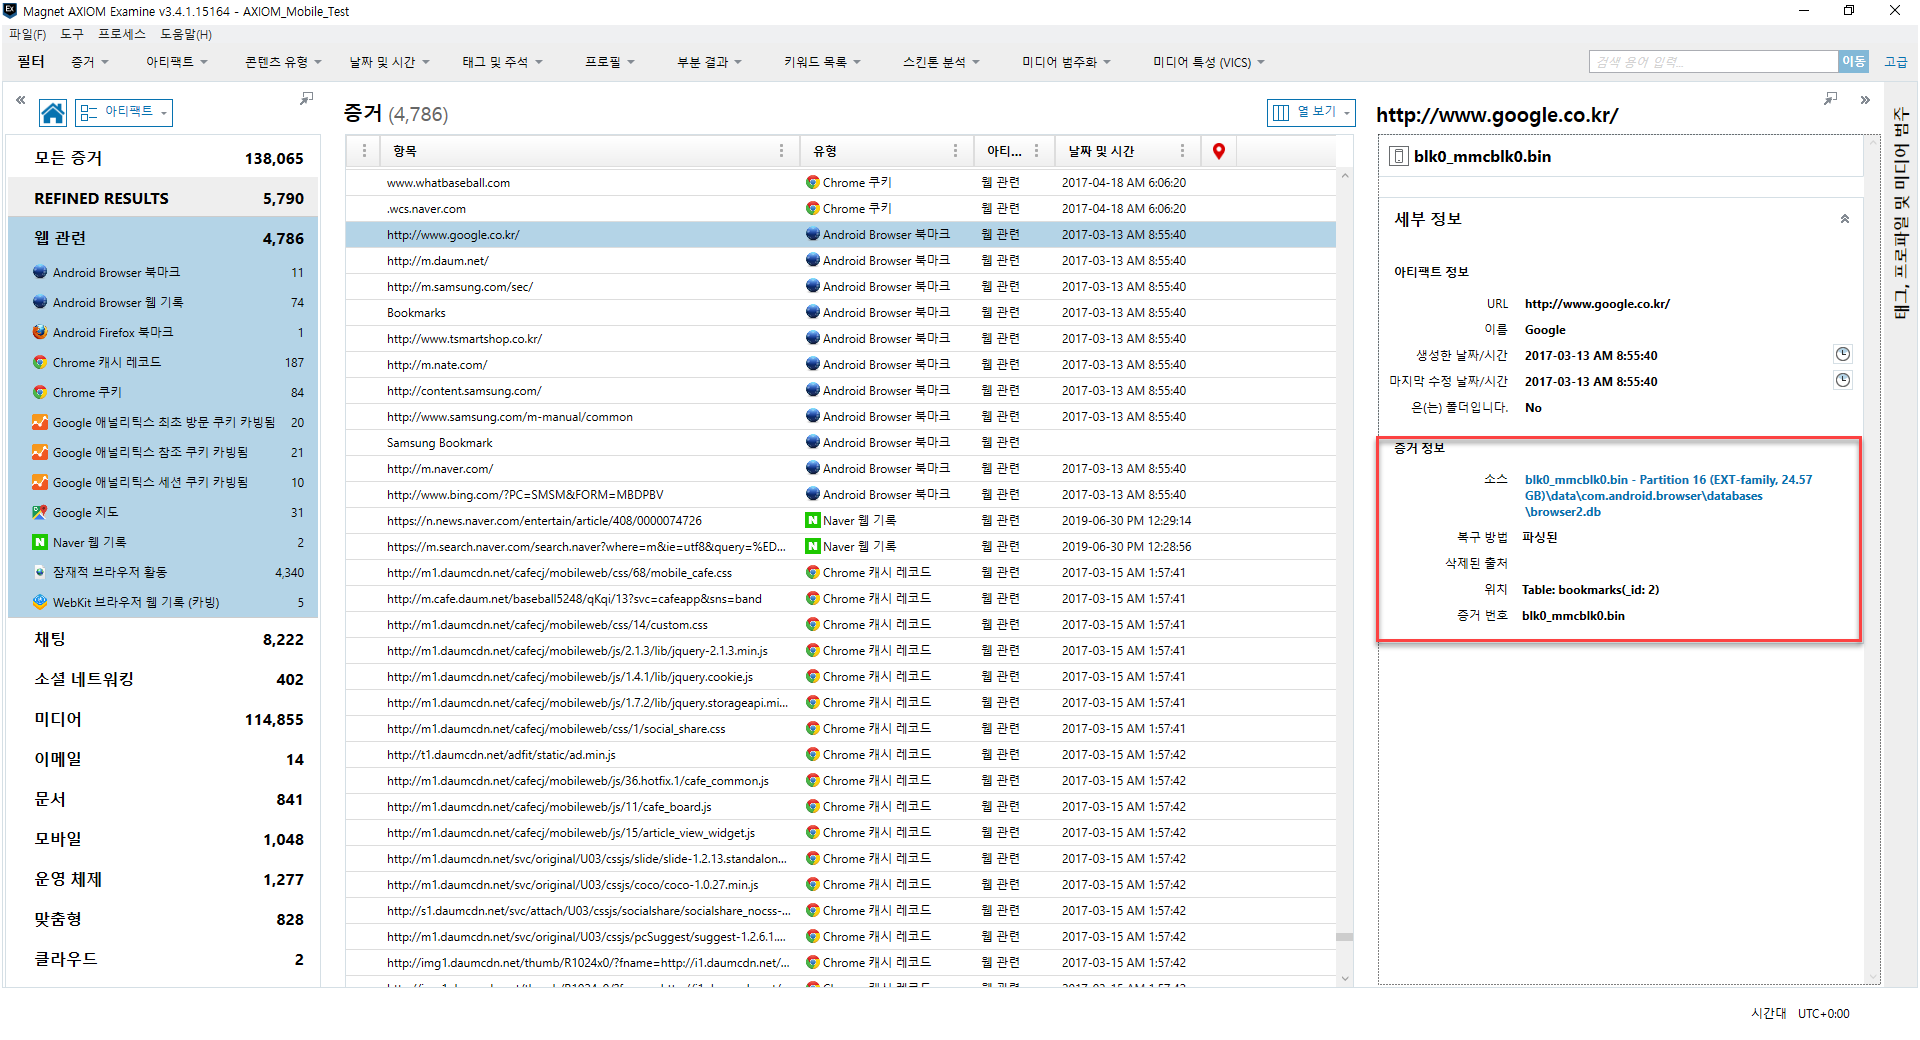Select Chrome cookies category
This screenshot has width=1920, height=1040.
tap(163, 392)
